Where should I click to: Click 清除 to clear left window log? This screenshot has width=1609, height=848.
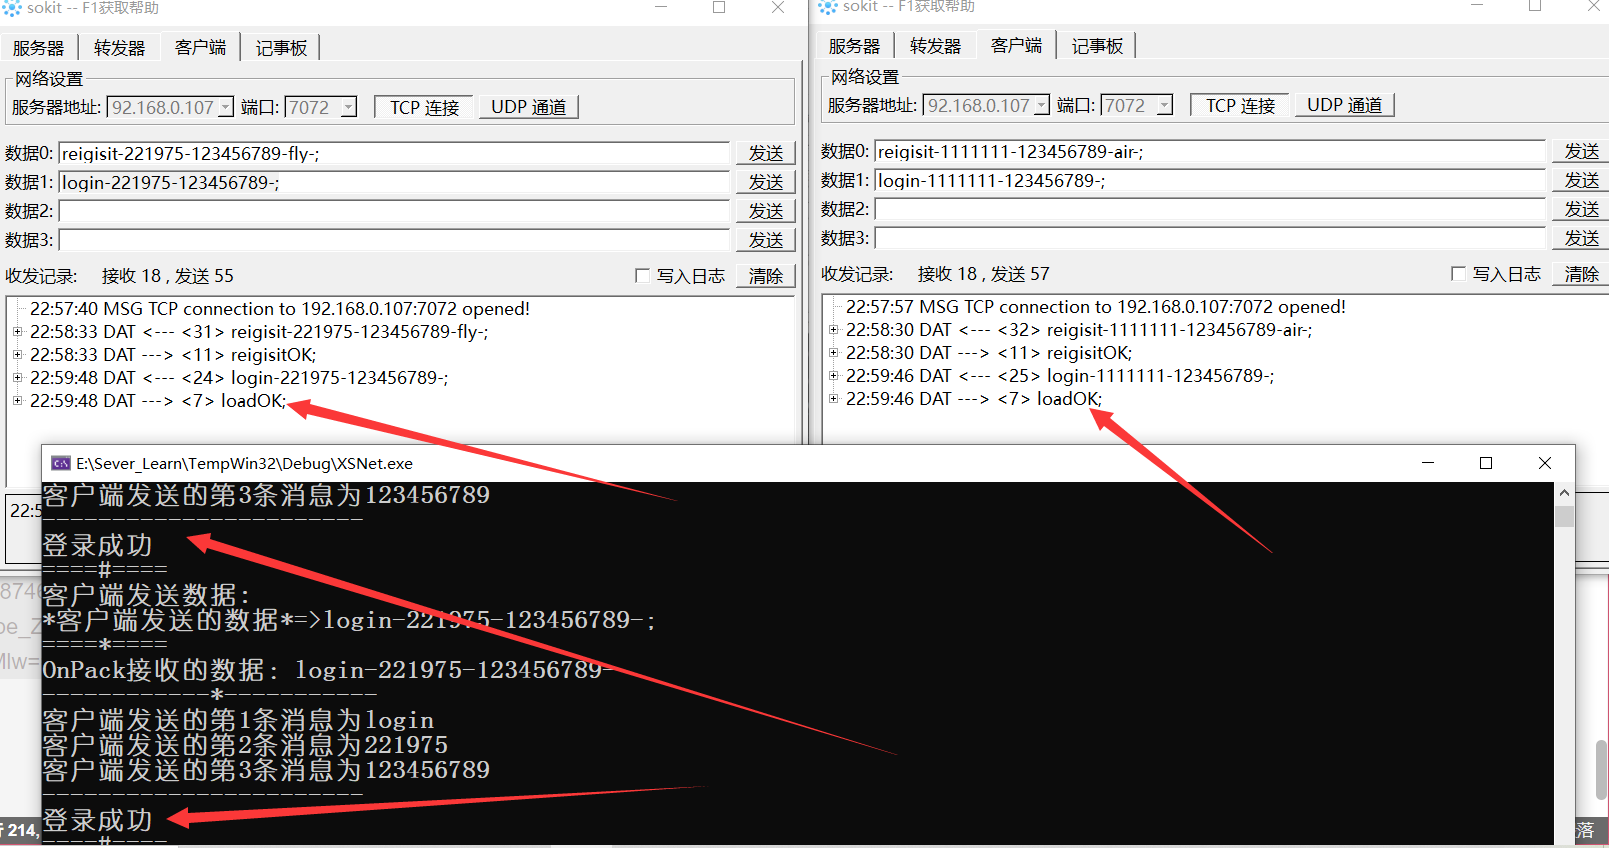tap(766, 276)
